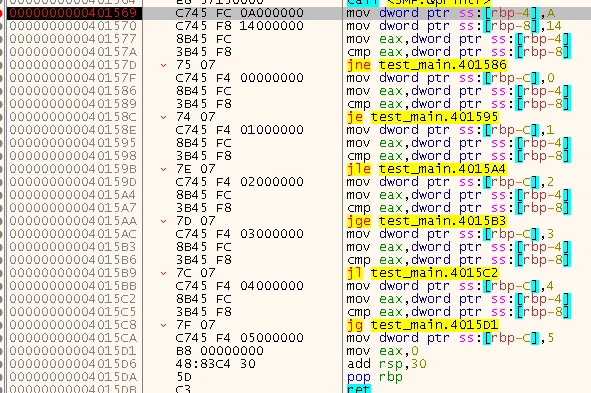The height and width of the screenshot is (393, 591).
Task: Select address 00000000004015C2
Action: pos(73,299)
